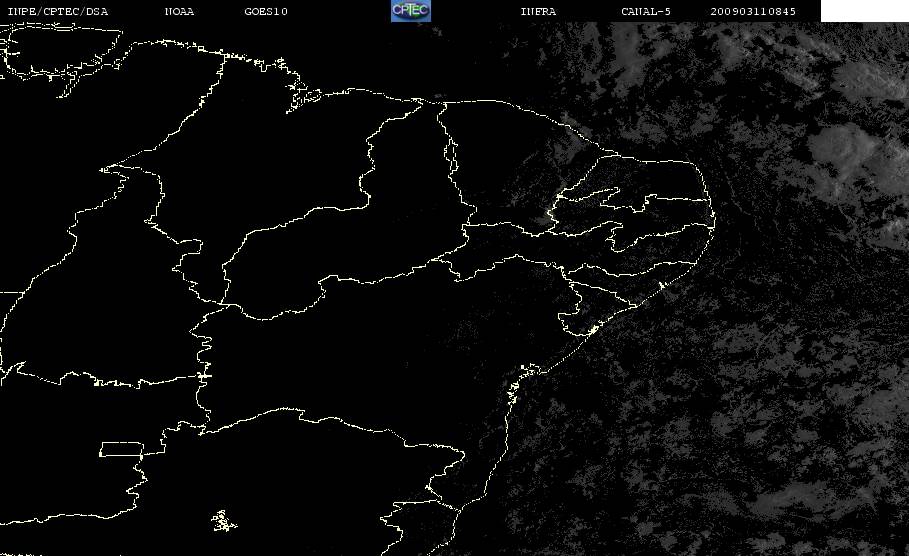Click the INFRA label in the header
This screenshot has width=909, height=556.
coord(538,11)
